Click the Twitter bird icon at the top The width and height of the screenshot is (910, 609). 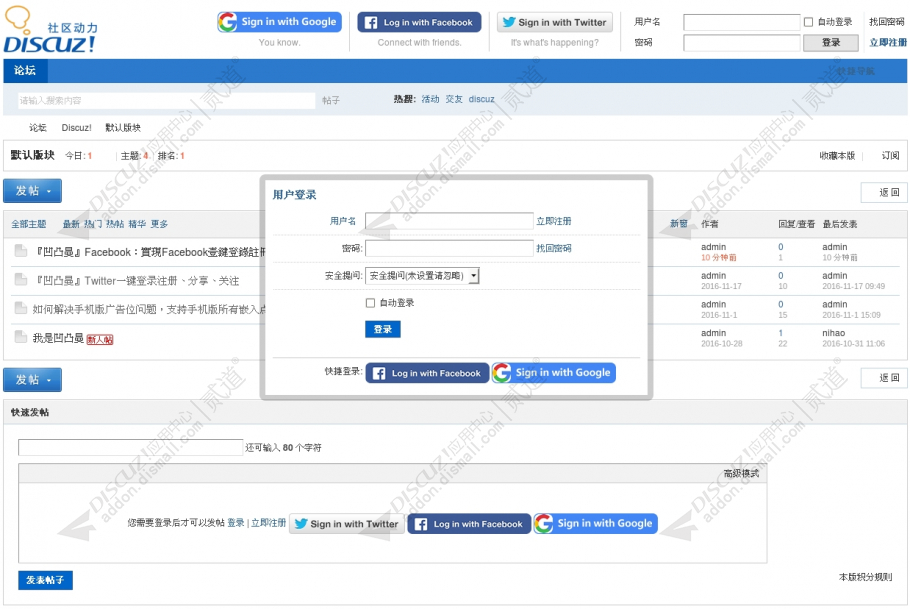[511, 21]
